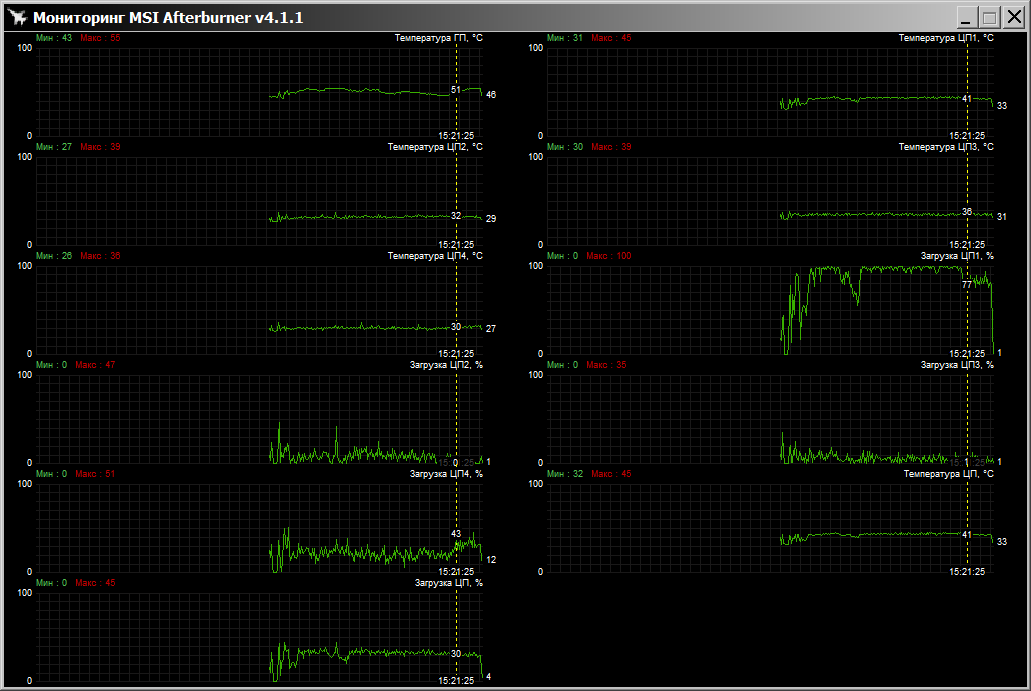The image size is (1031, 691).
Task: Click the Мин 43 value above Температура ГП
Action: click(54, 38)
